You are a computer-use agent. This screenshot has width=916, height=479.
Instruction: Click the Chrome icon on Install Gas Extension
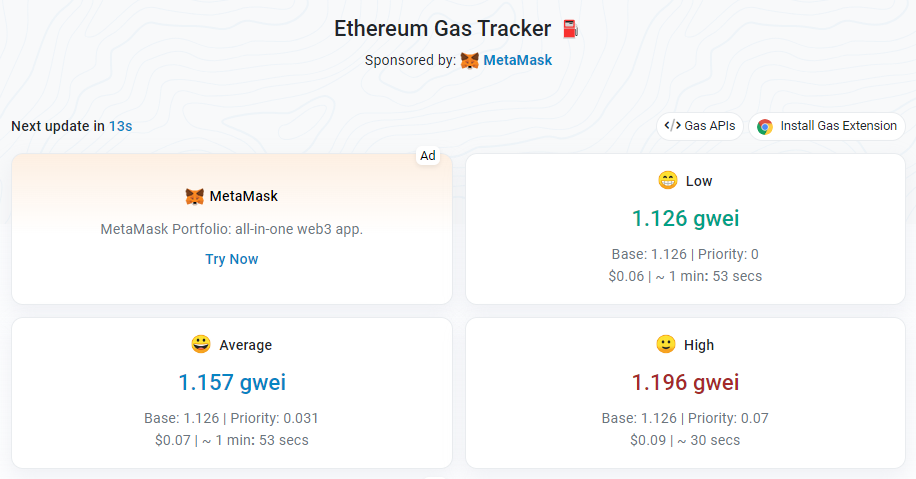point(765,126)
